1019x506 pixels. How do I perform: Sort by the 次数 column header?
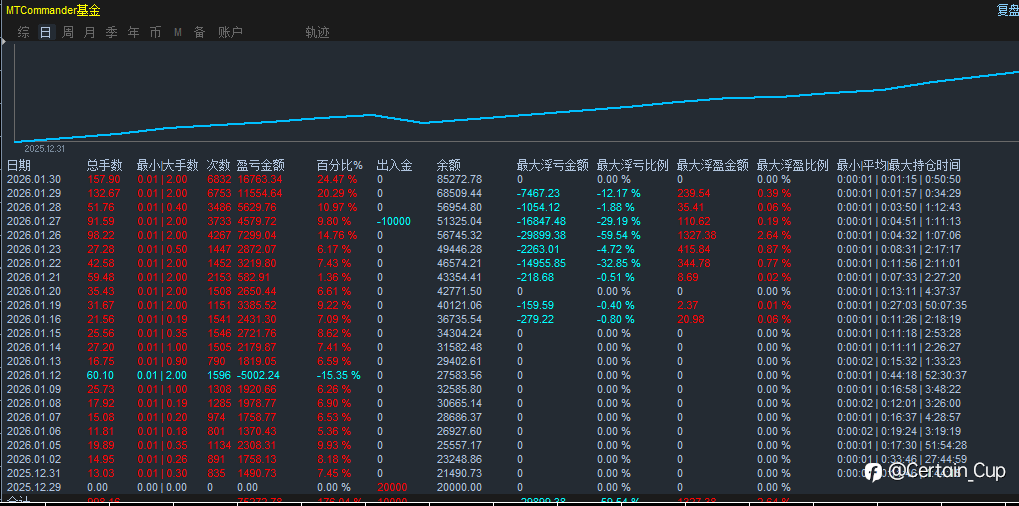click(x=218, y=166)
